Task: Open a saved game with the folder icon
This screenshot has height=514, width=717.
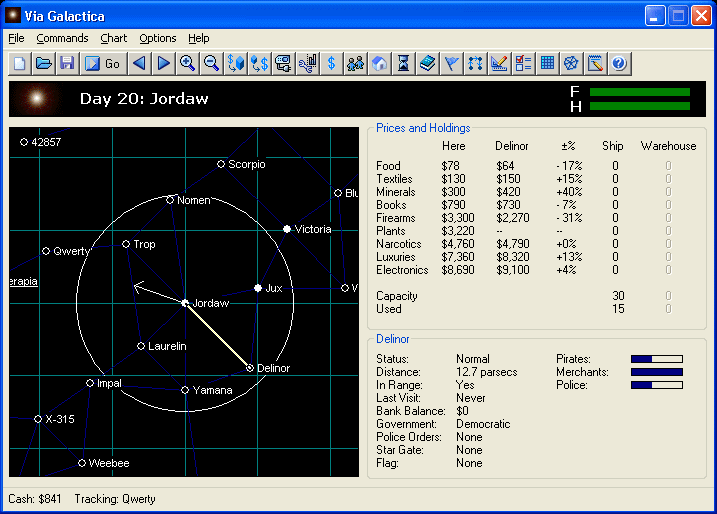Action: [43, 63]
